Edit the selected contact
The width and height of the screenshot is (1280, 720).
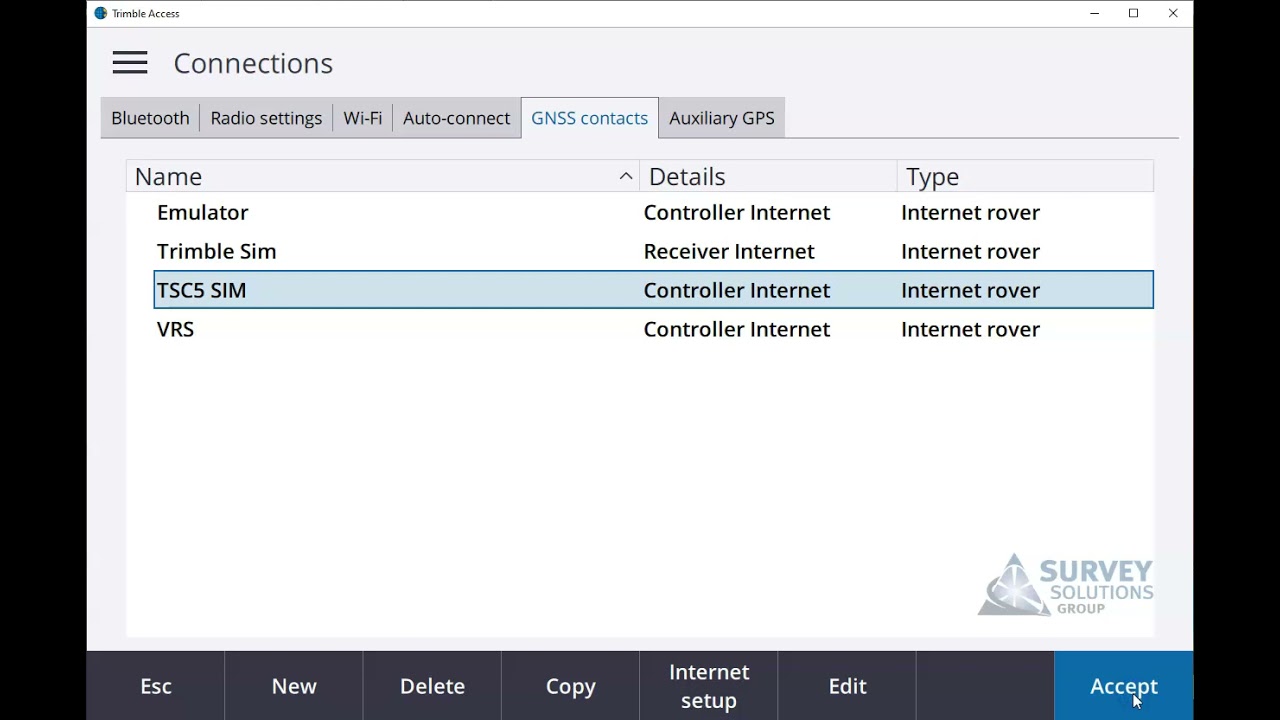point(847,686)
